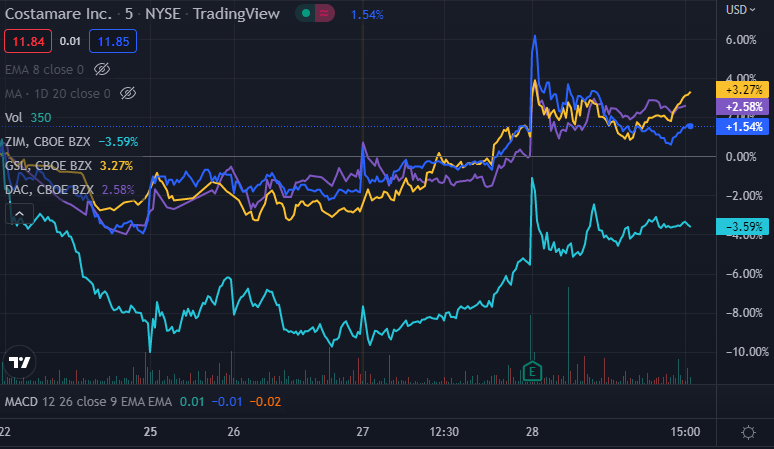Screen dimensions: 774x449
Task: Click the -8.00% scale label
Action: (x=744, y=313)
